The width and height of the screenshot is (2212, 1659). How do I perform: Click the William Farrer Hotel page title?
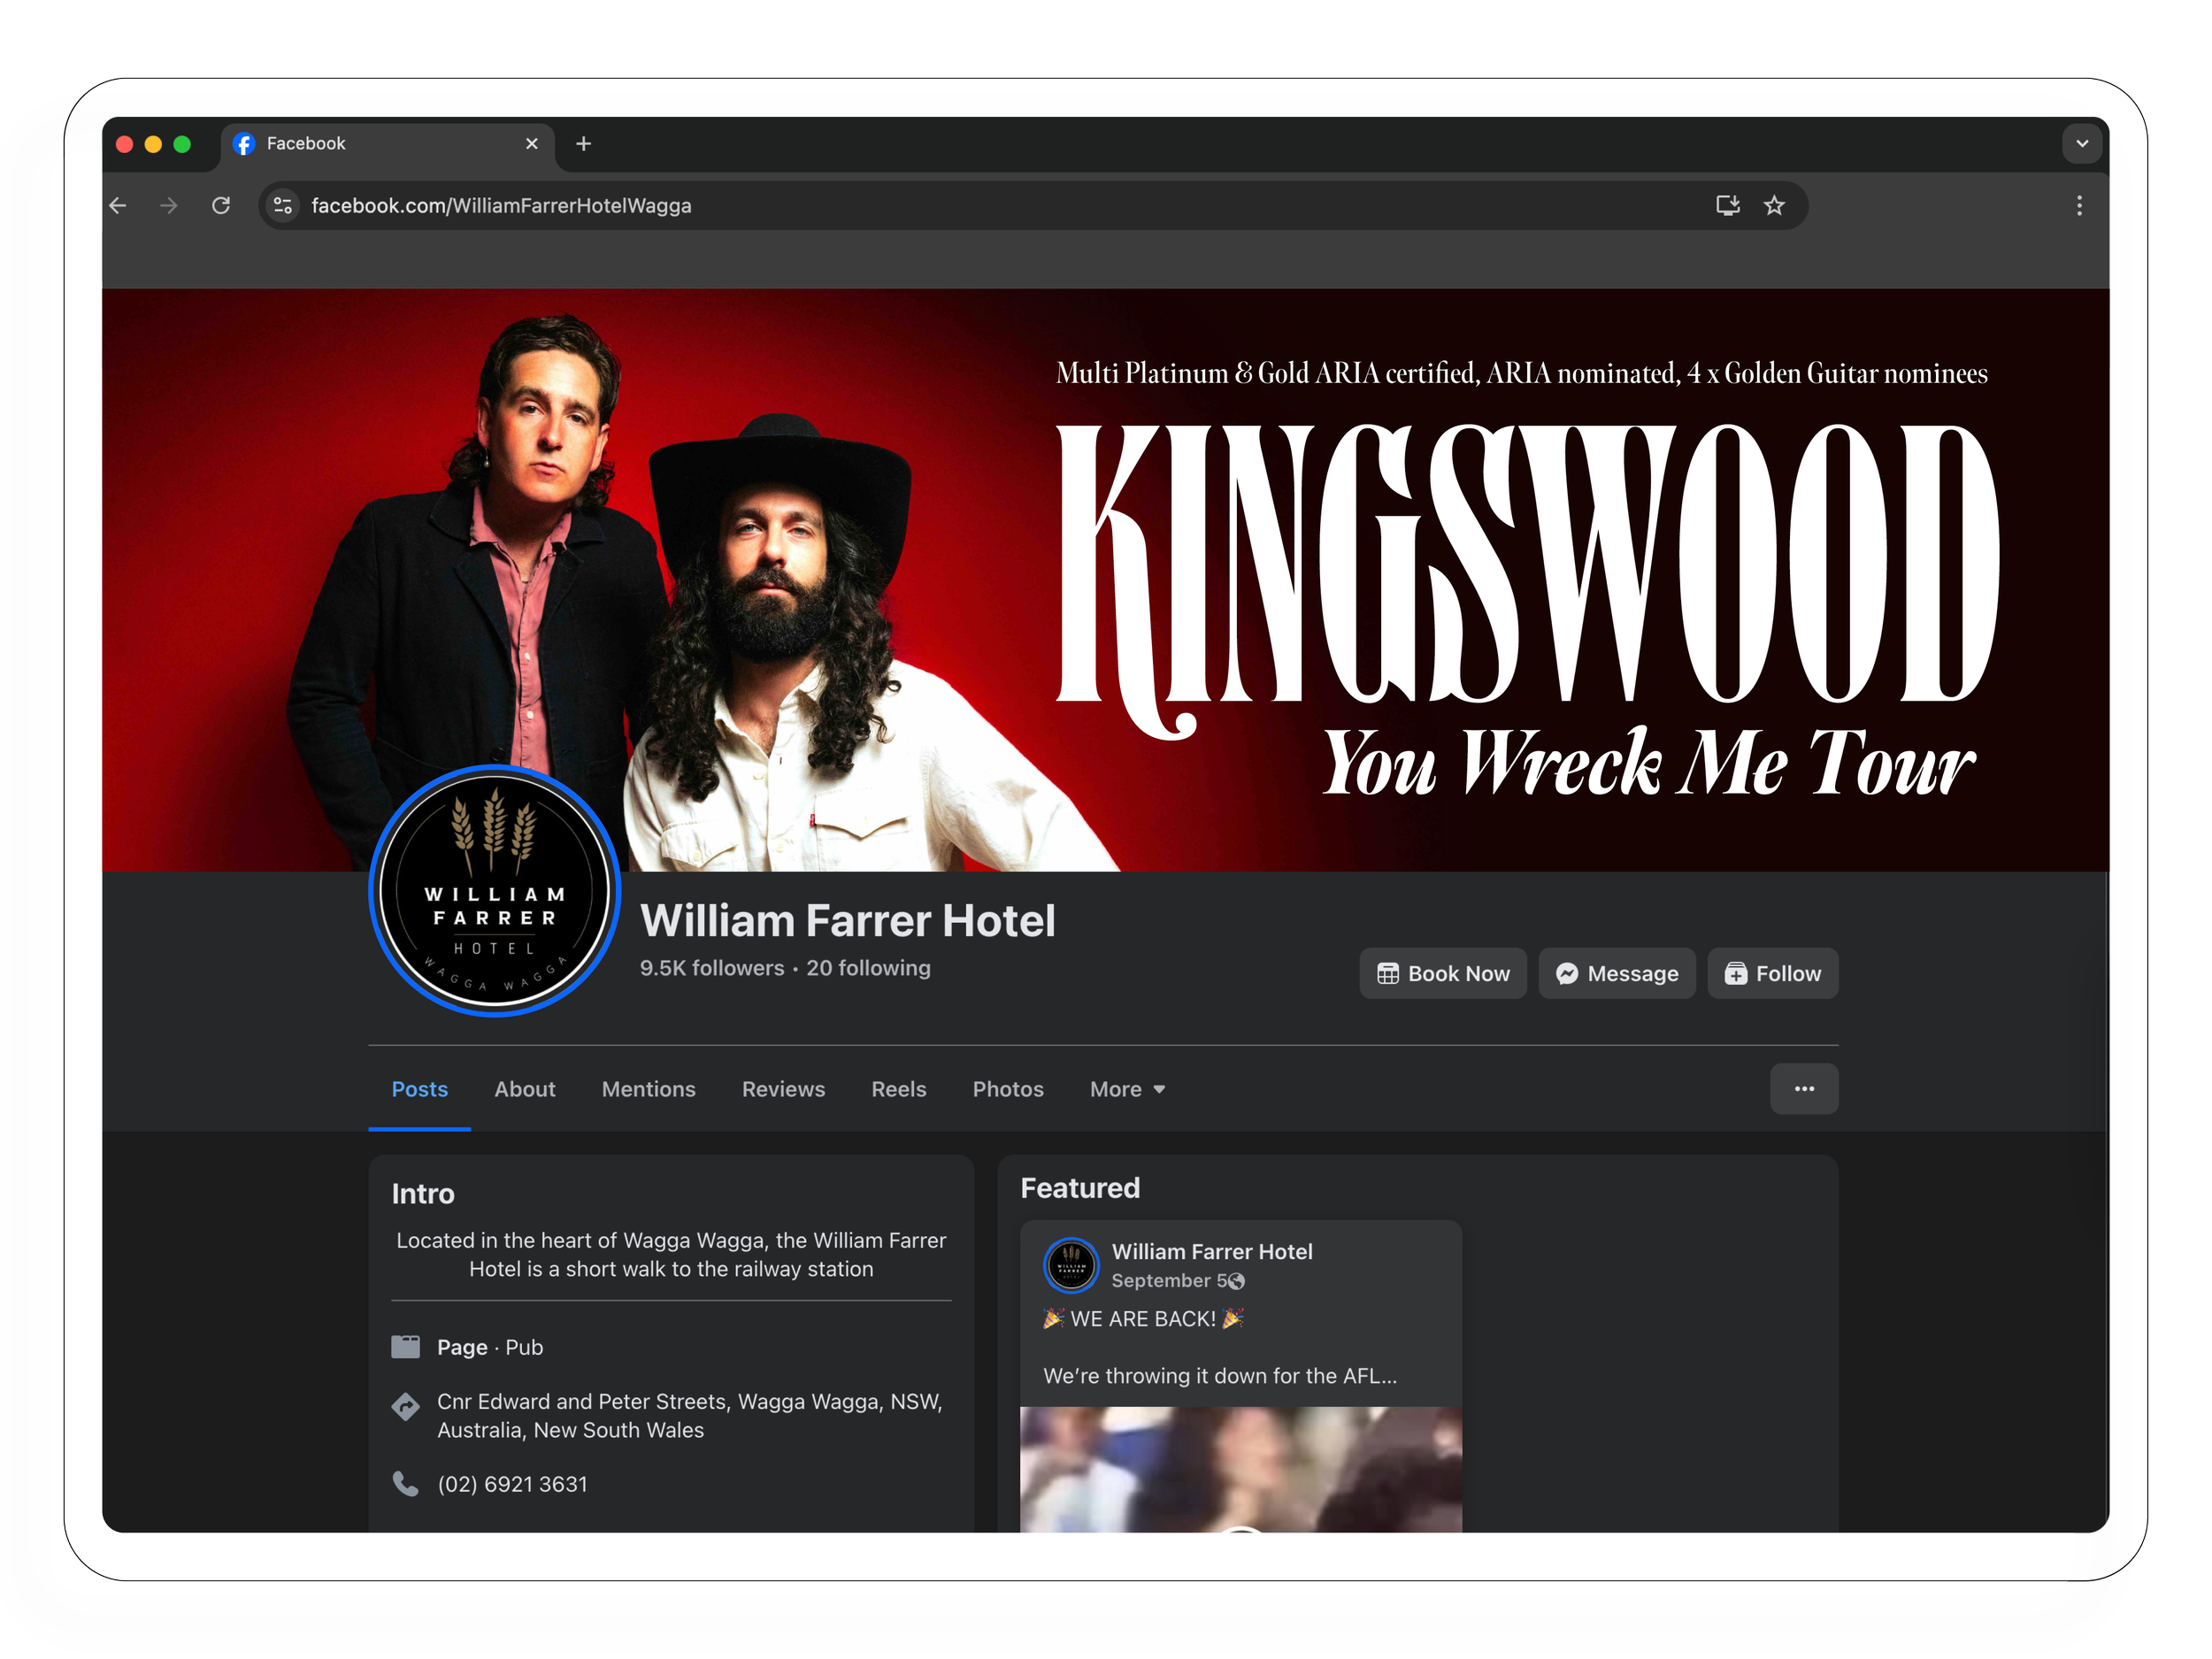point(848,921)
